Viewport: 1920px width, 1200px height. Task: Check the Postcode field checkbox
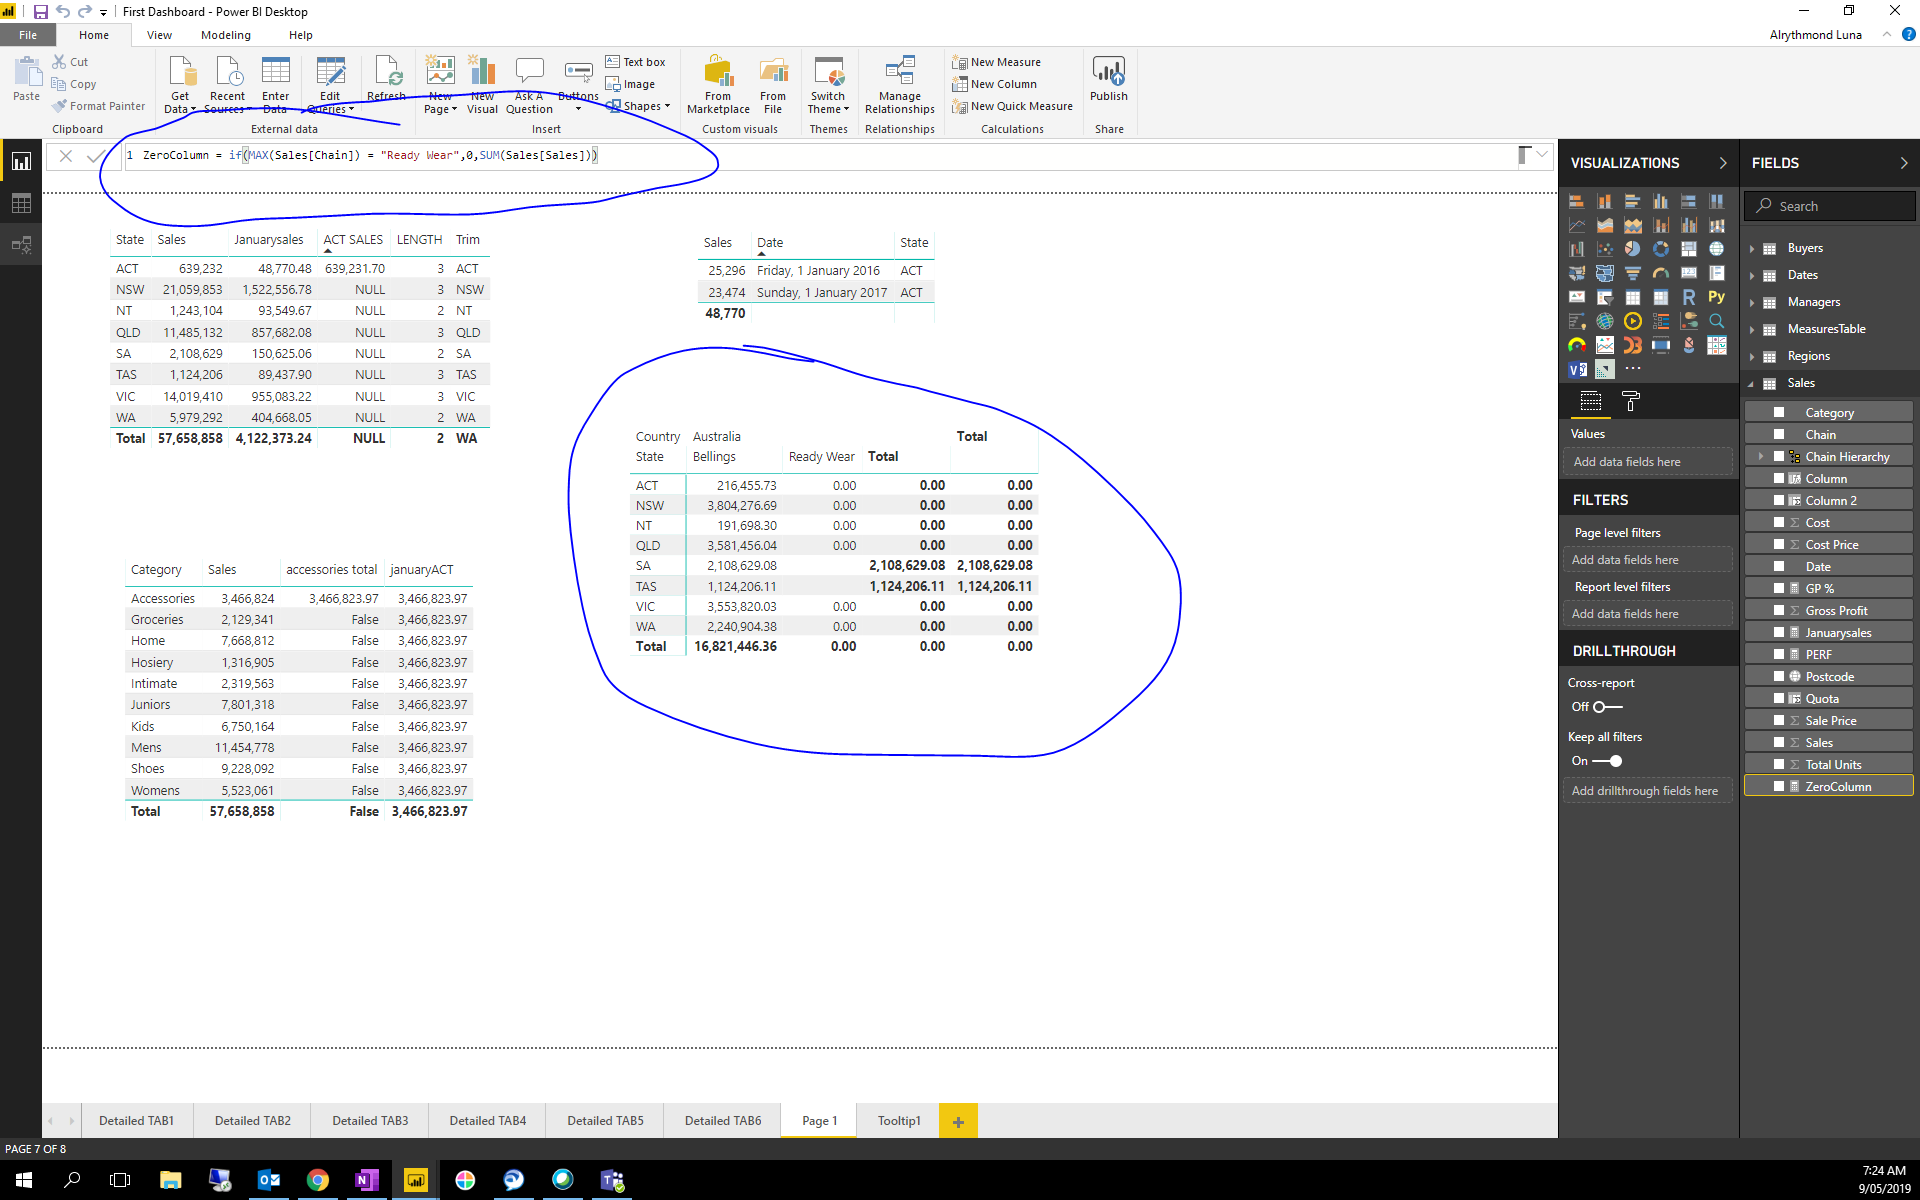pos(1779,676)
